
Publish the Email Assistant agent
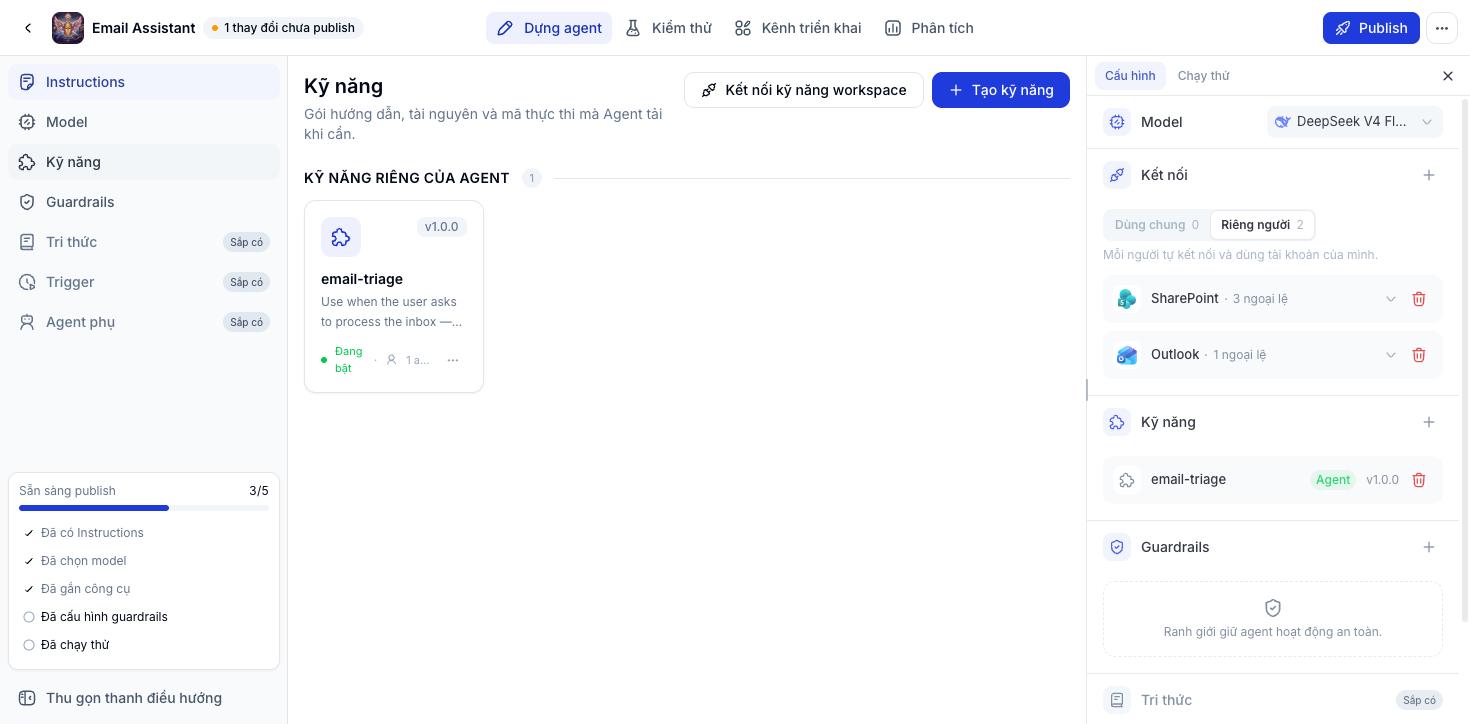pyautogui.click(x=1371, y=28)
